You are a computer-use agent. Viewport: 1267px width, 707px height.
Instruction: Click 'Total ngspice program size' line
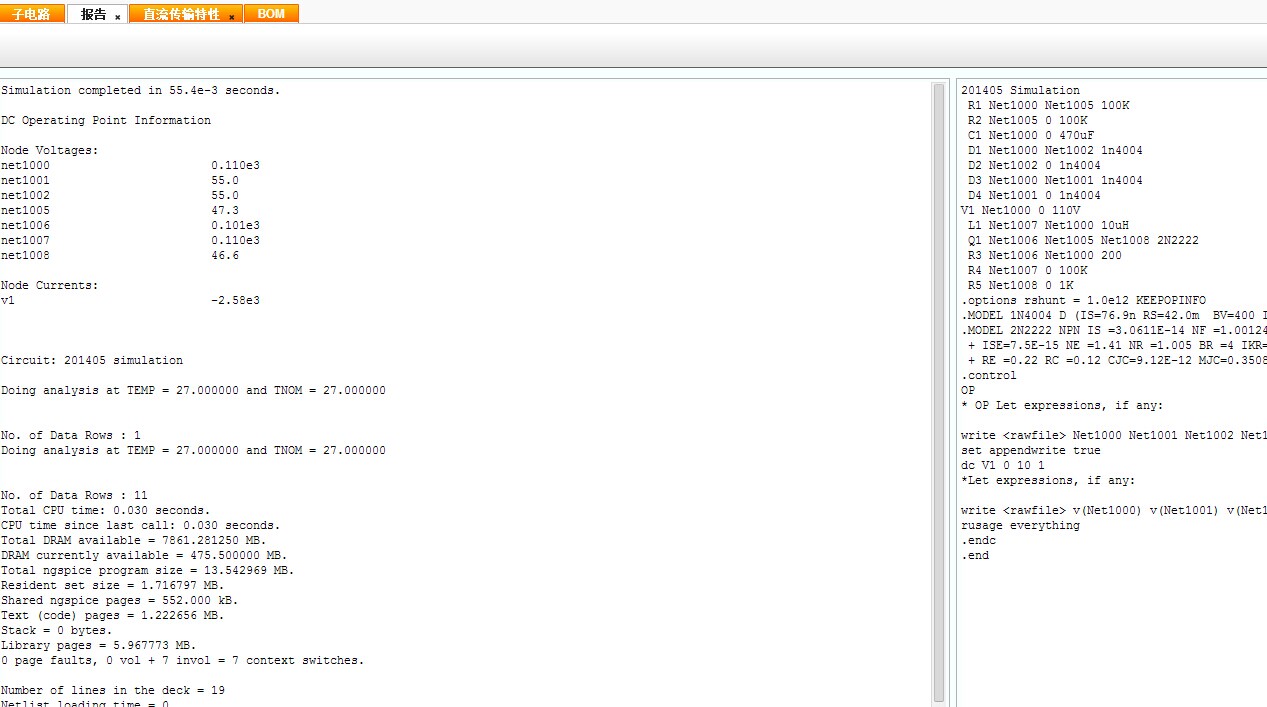point(148,570)
